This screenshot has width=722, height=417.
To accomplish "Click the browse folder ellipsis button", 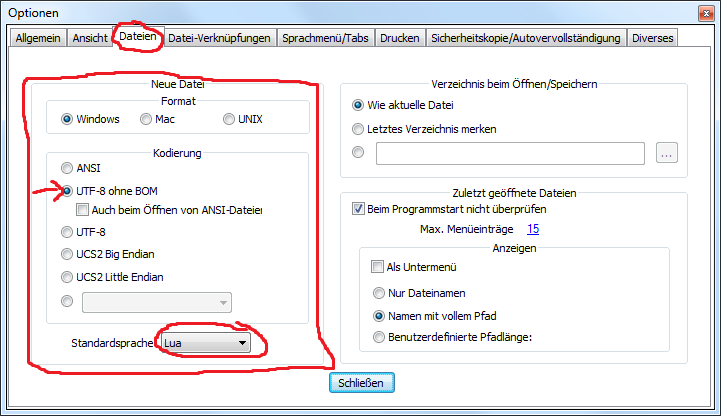I will point(667,153).
